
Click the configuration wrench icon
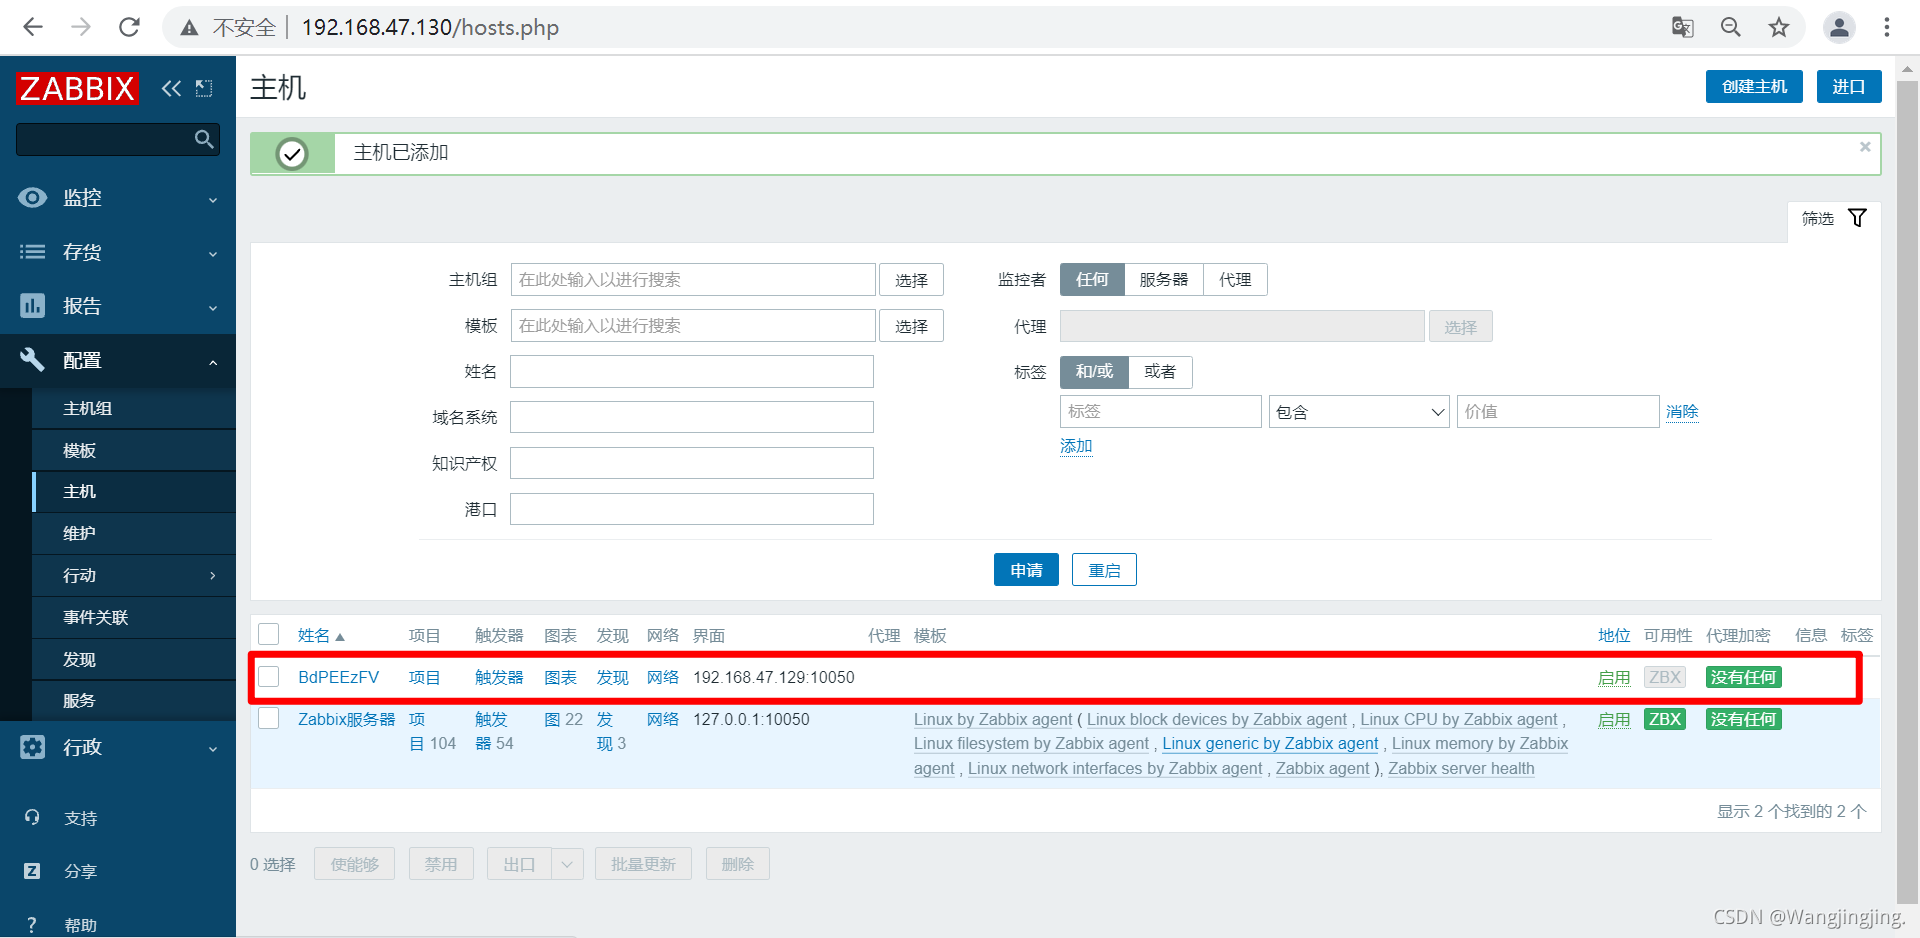point(32,360)
